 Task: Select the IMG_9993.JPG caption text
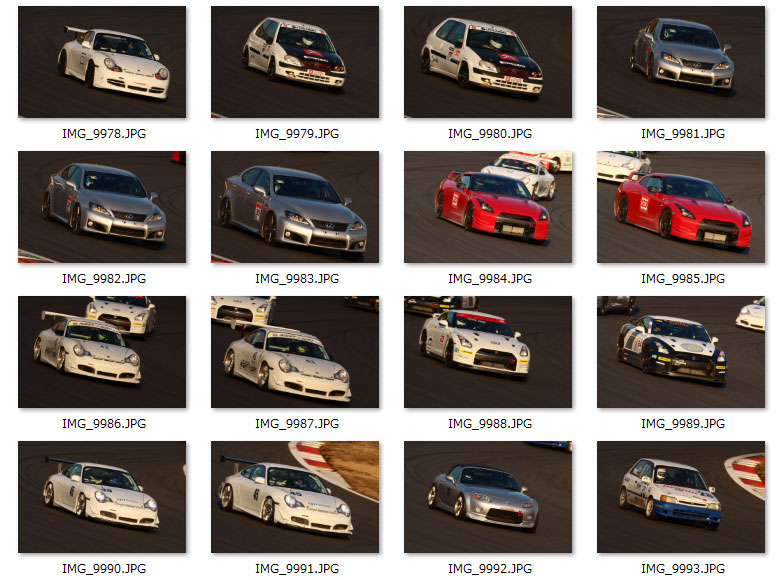click(683, 569)
